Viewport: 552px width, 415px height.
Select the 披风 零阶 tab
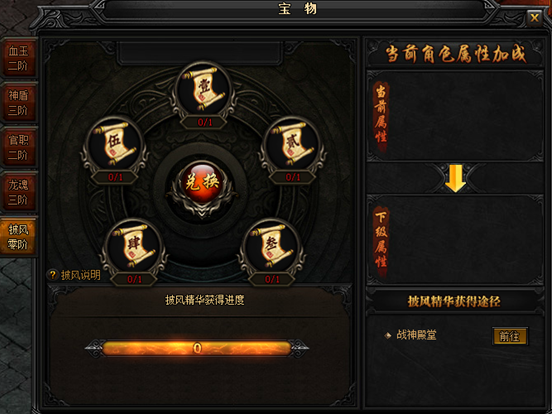(x=19, y=237)
